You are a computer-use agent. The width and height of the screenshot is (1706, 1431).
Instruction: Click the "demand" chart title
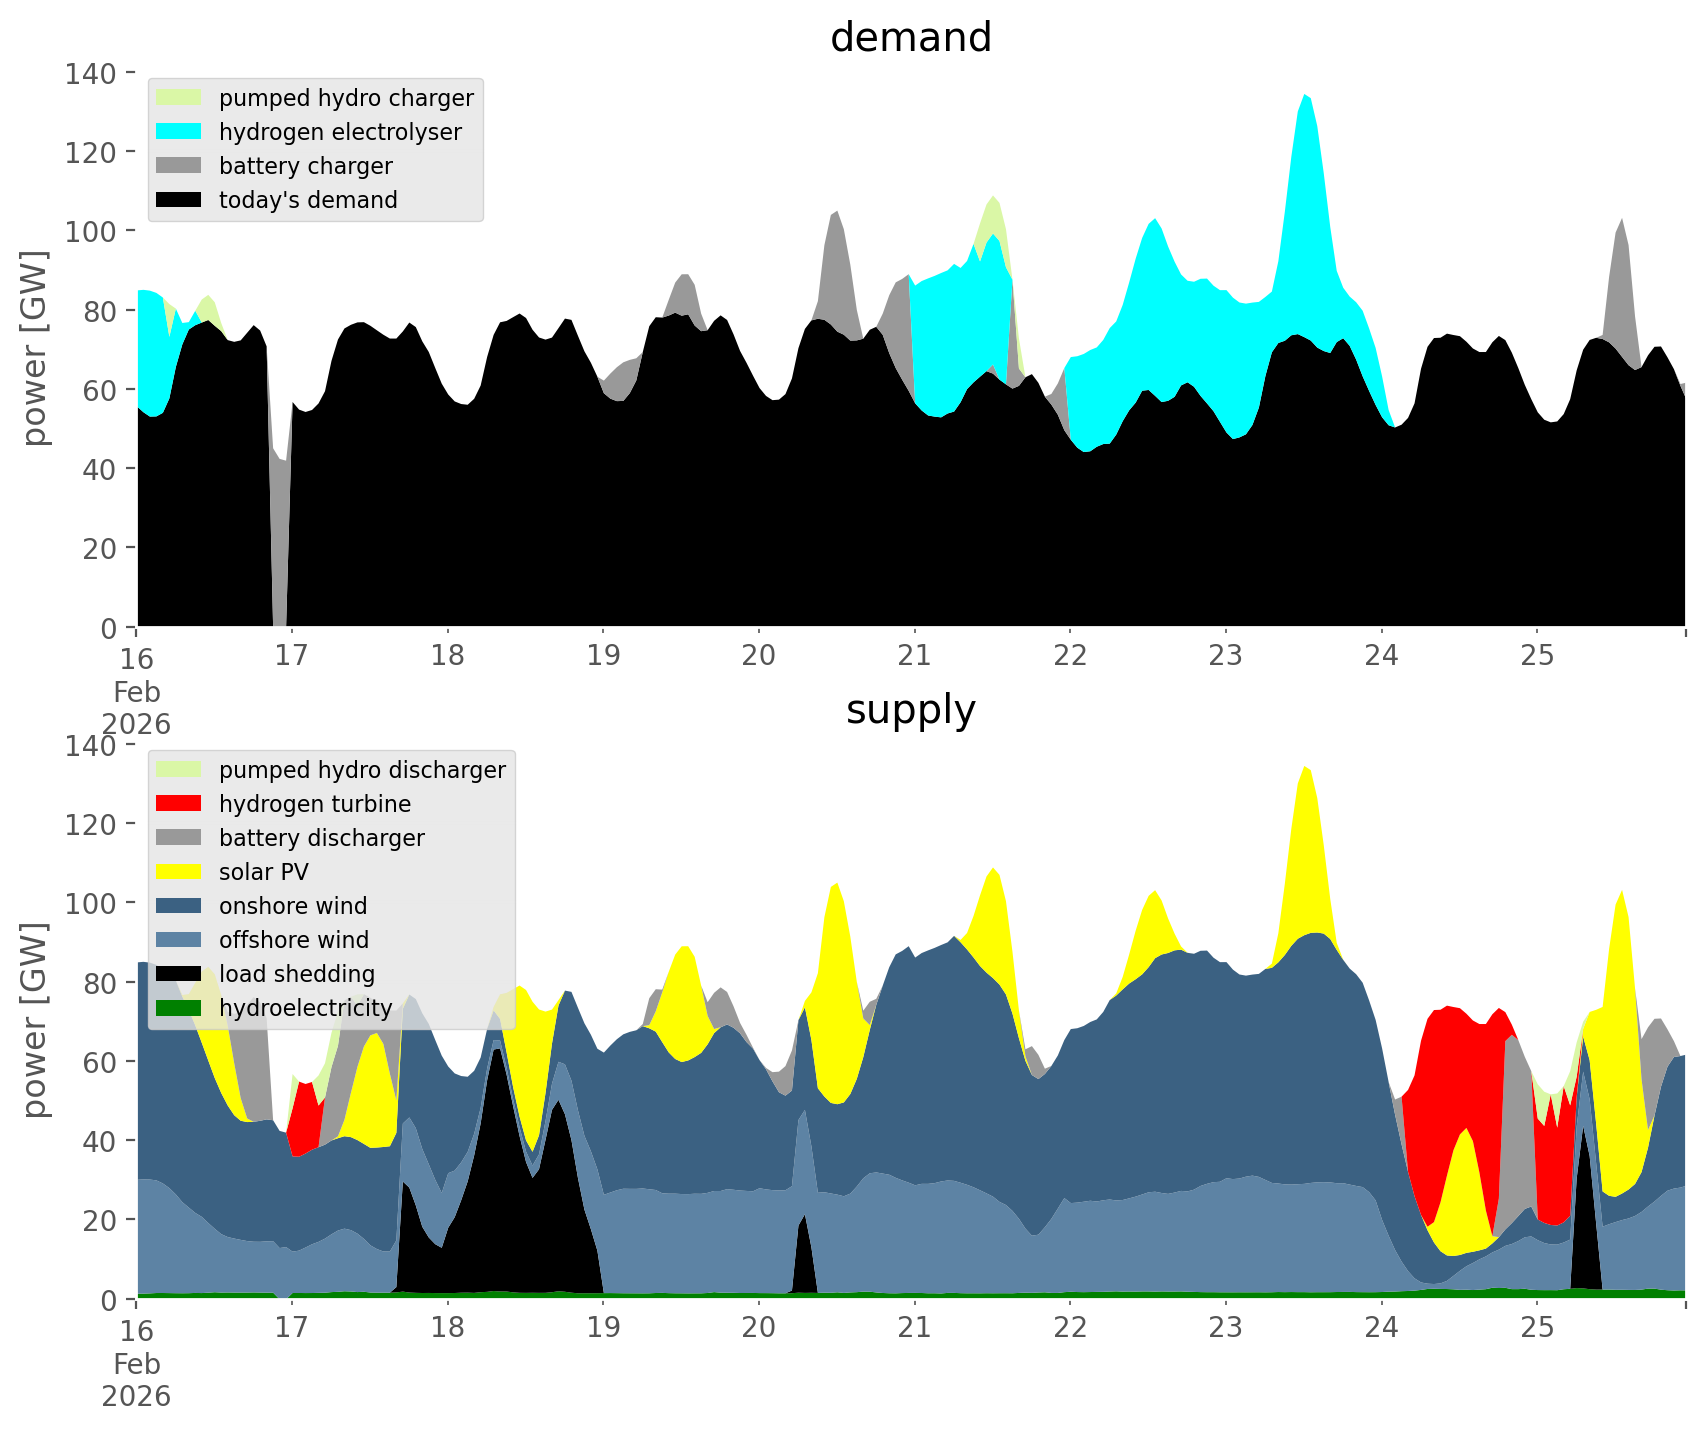click(910, 38)
